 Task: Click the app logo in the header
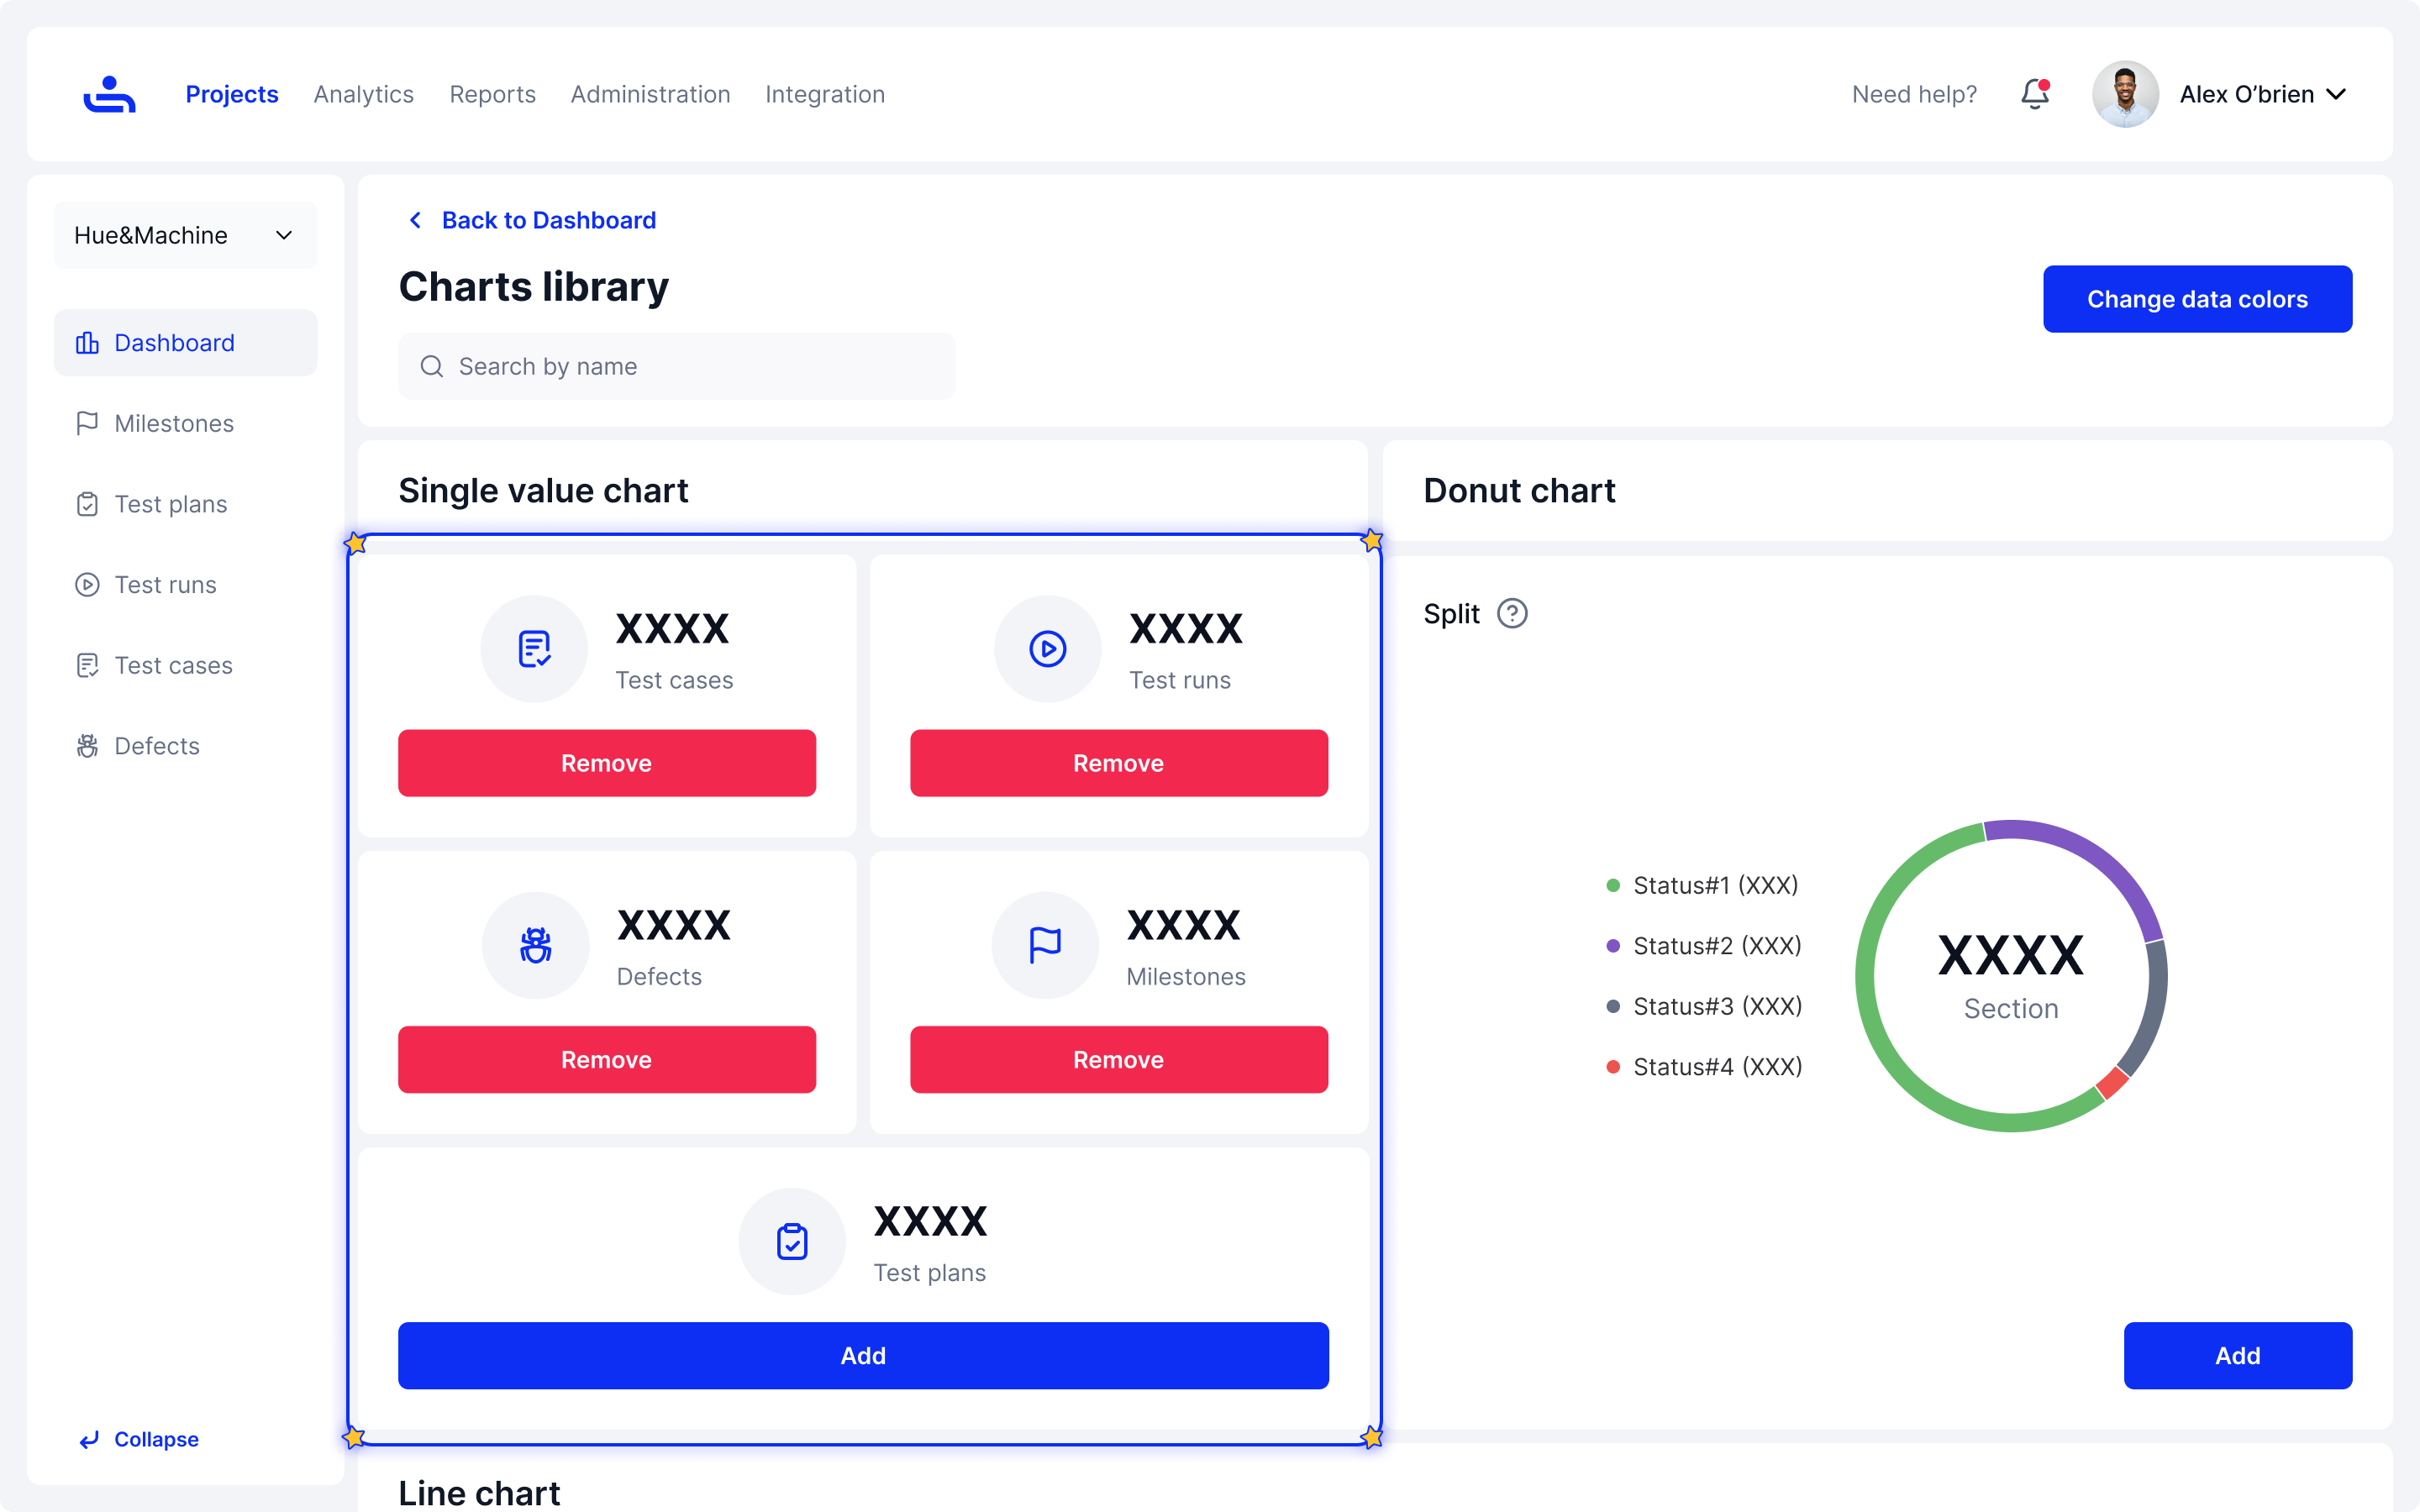coord(109,94)
